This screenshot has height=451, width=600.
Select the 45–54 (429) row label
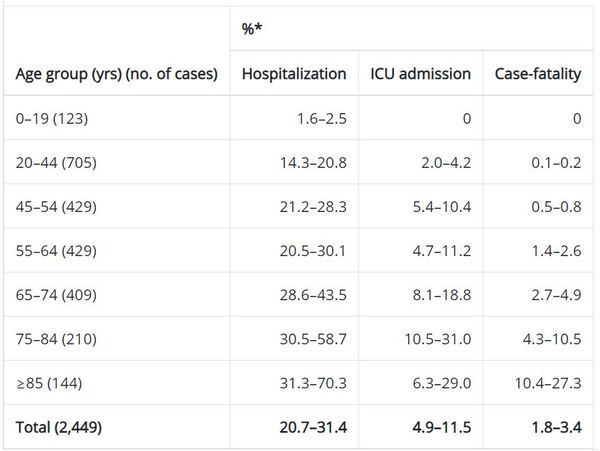click(56, 206)
